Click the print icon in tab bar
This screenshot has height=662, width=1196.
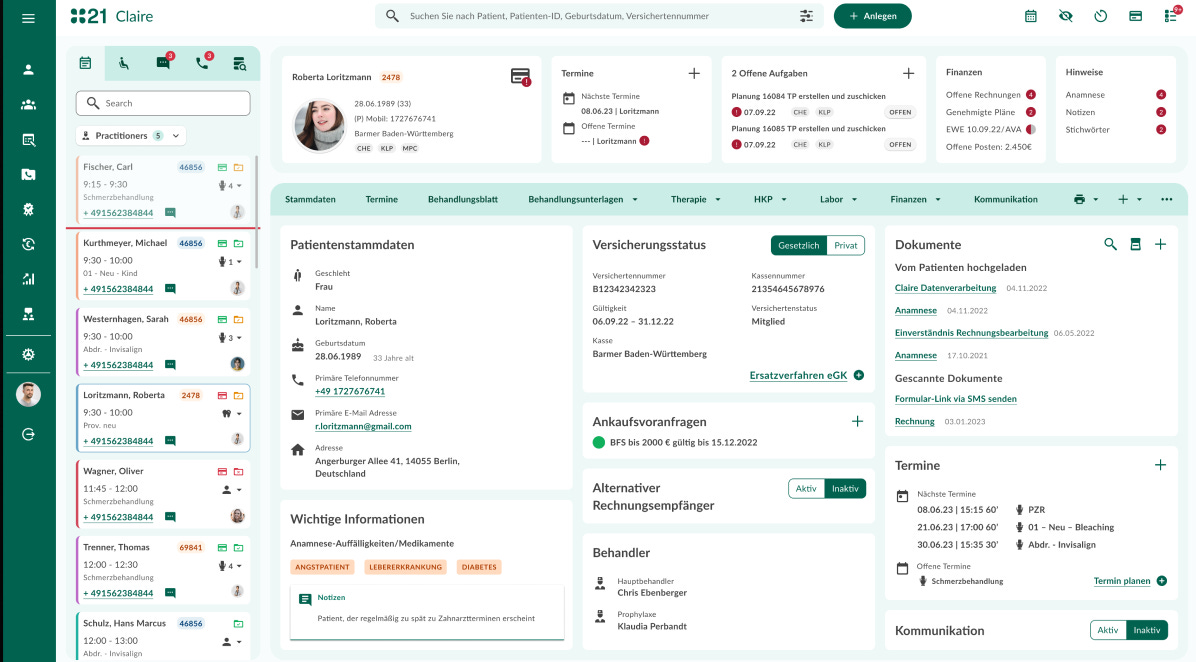[1079, 199]
